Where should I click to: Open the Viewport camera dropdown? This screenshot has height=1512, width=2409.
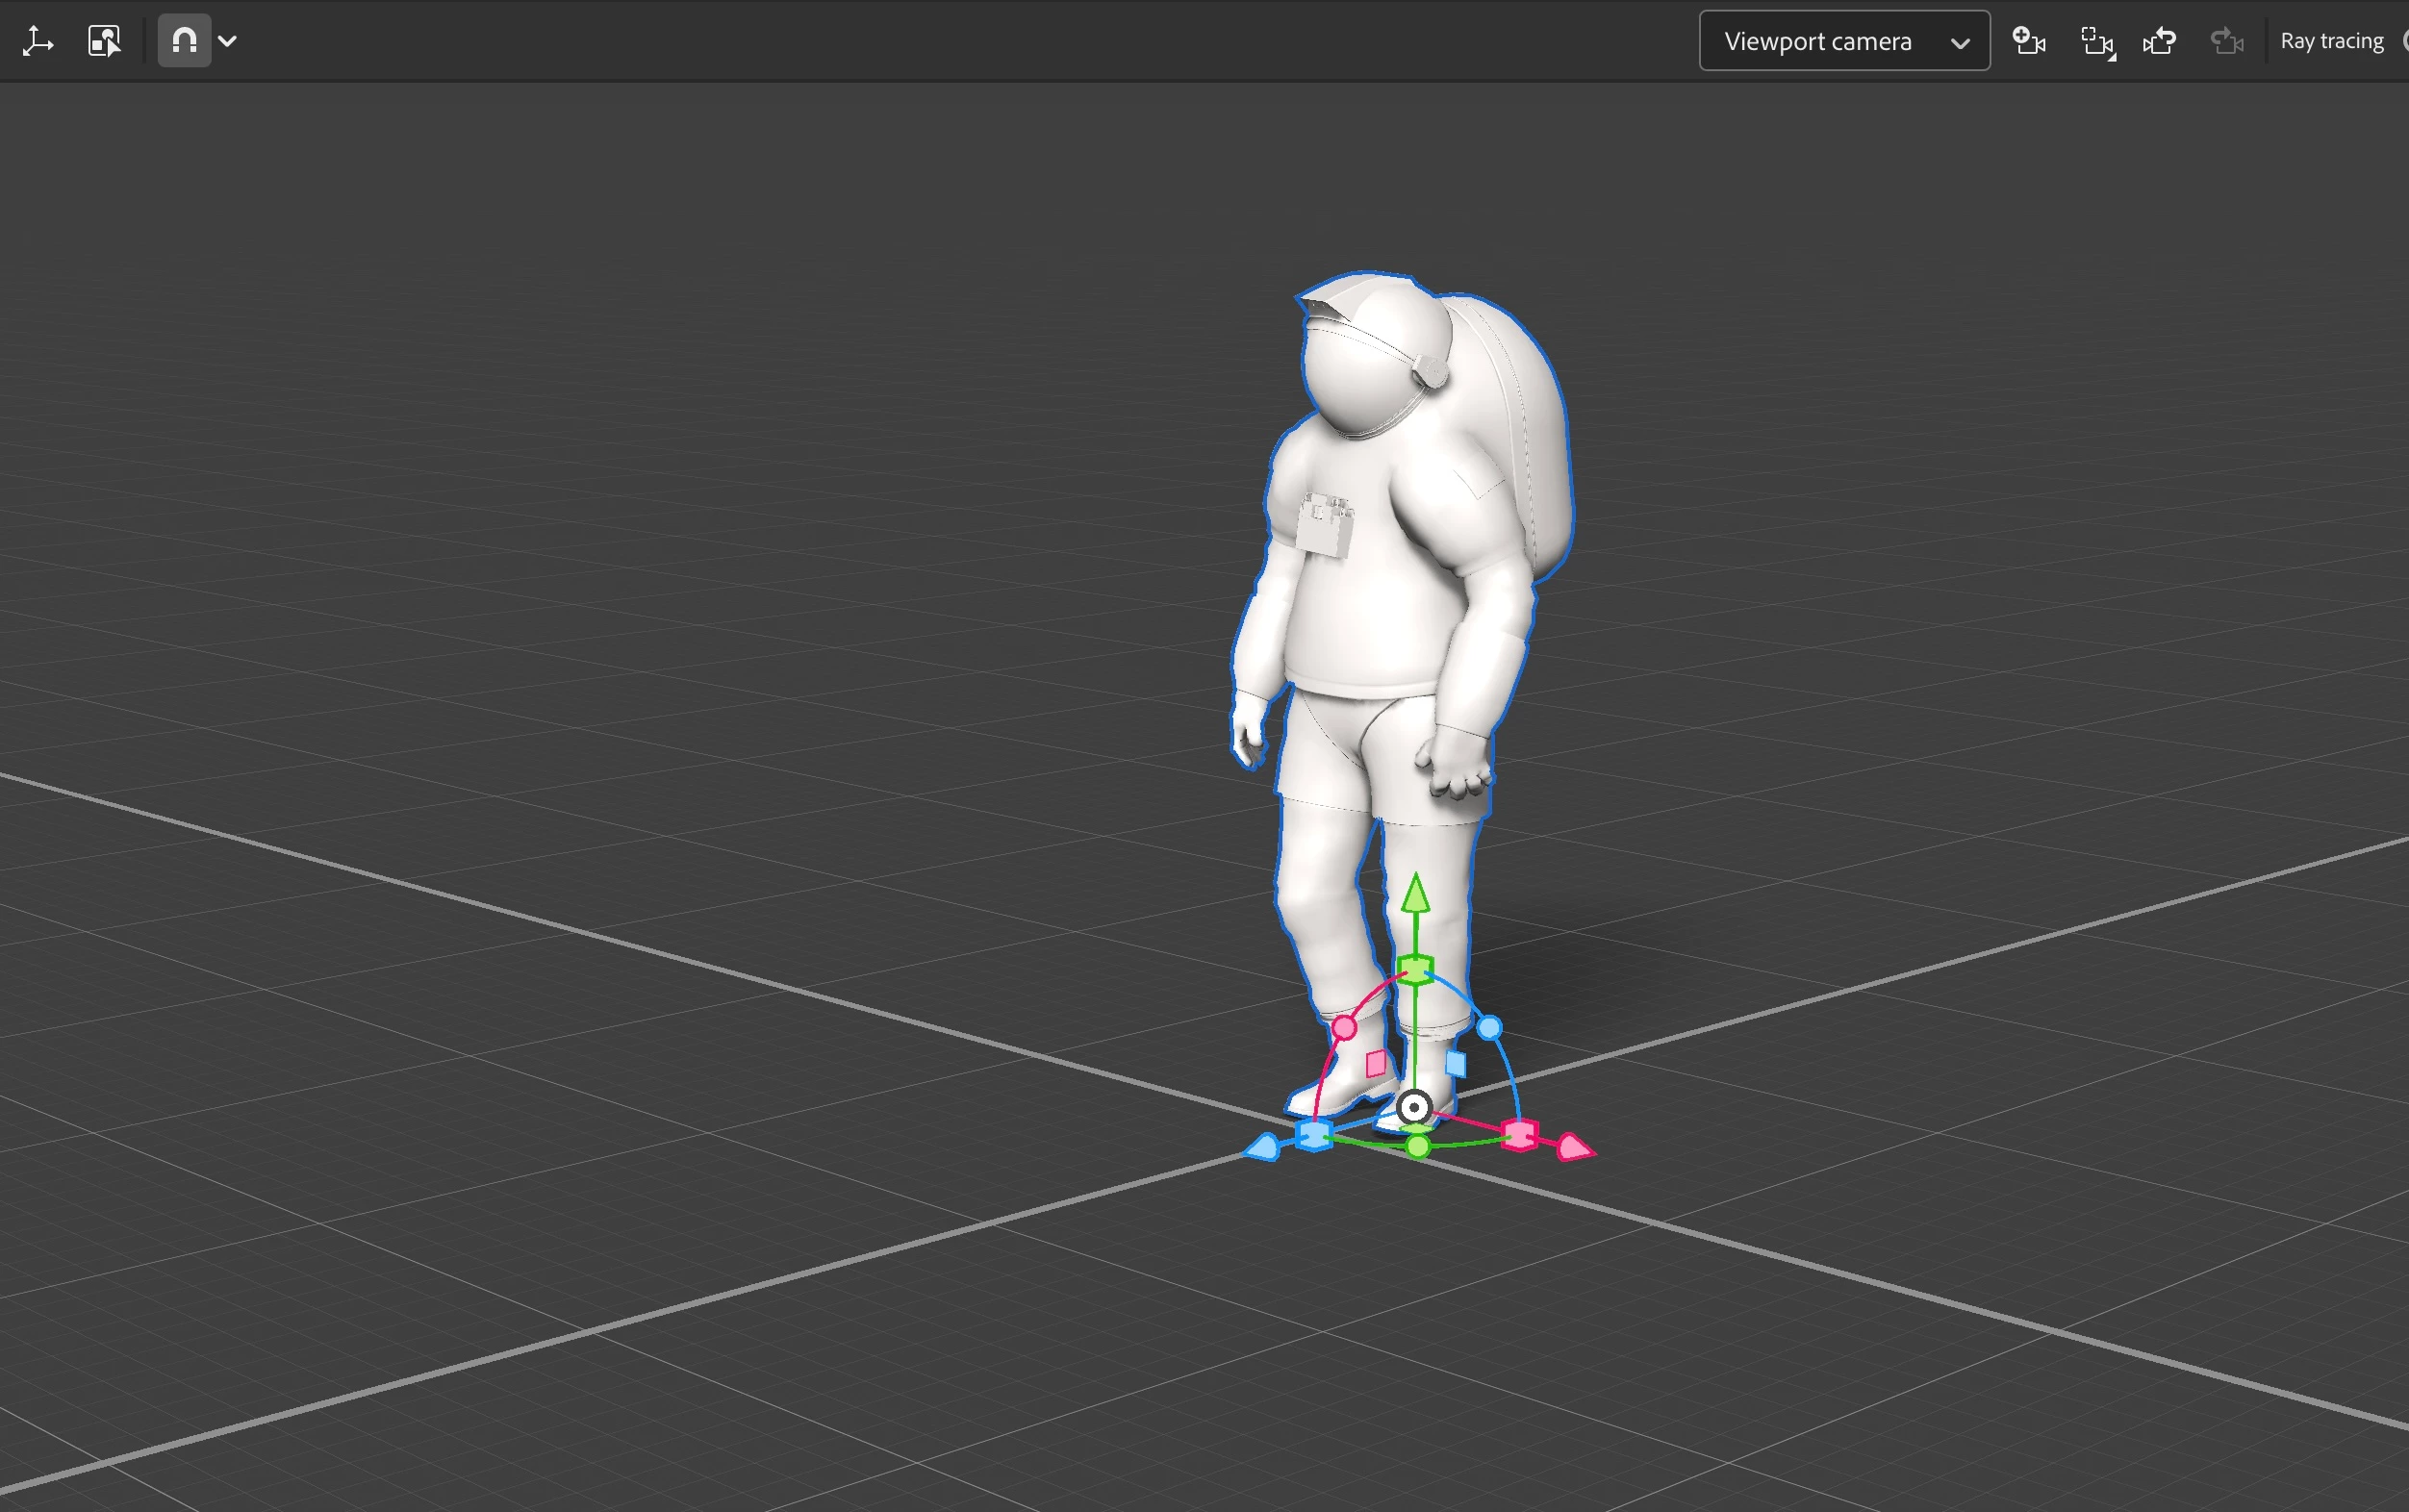click(1843, 41)
